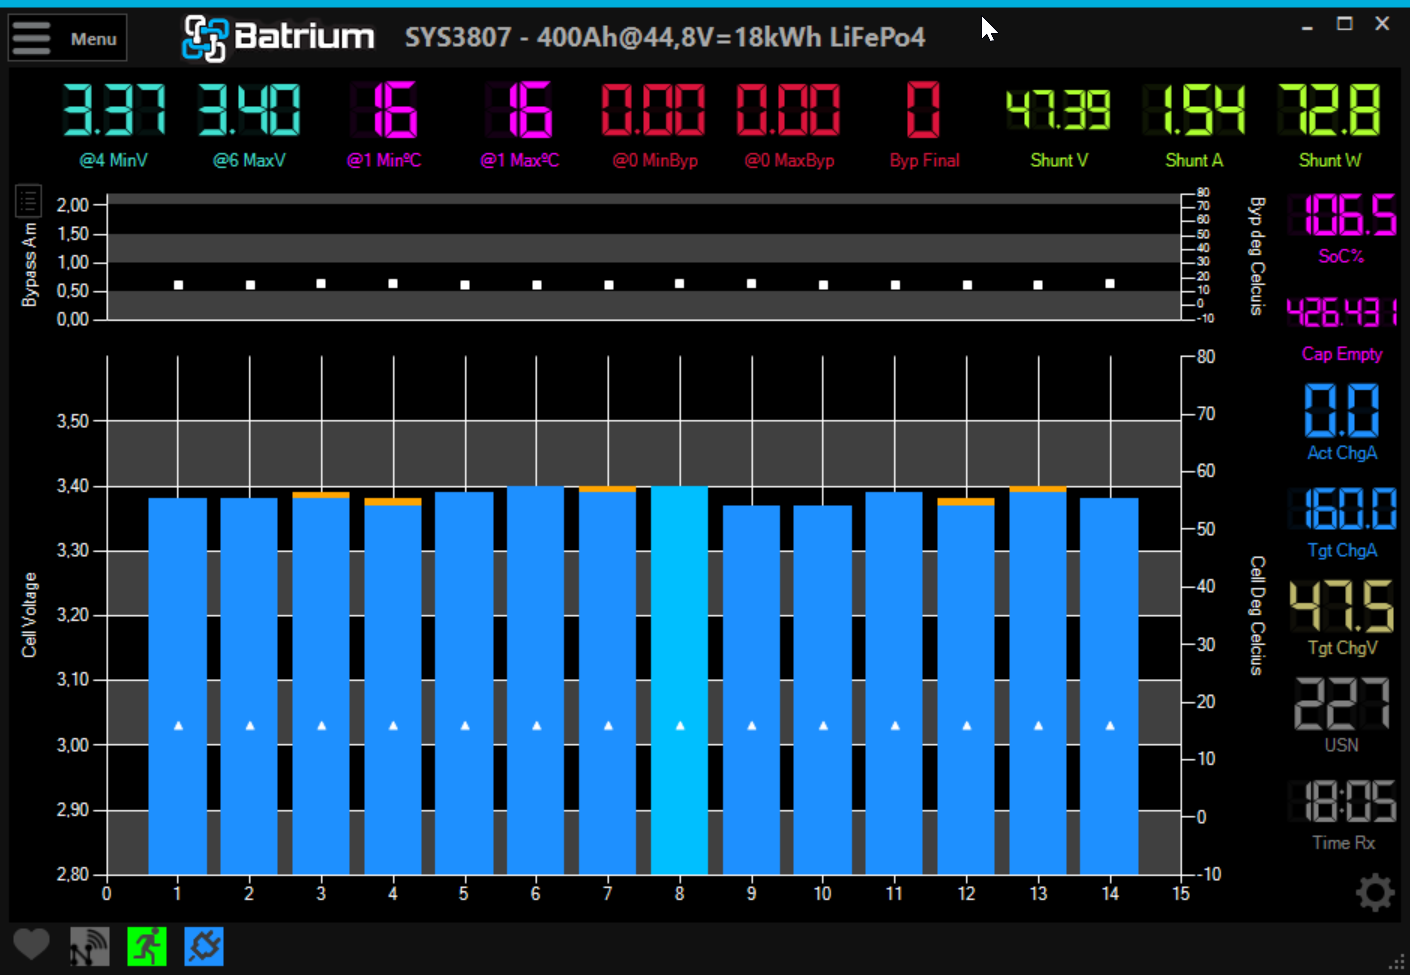The image size is (1410, 975).
Task: Click the USN 227 display
Action: [x=1341, y=715]
